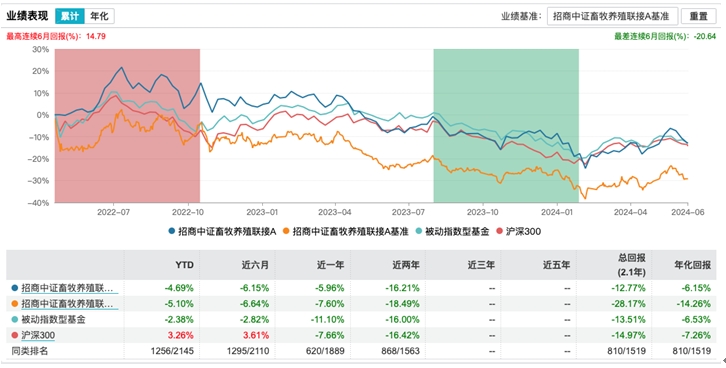Screen dimensions: 726x368
Task: Click the 重置 reset button
Action: [698, 16]
